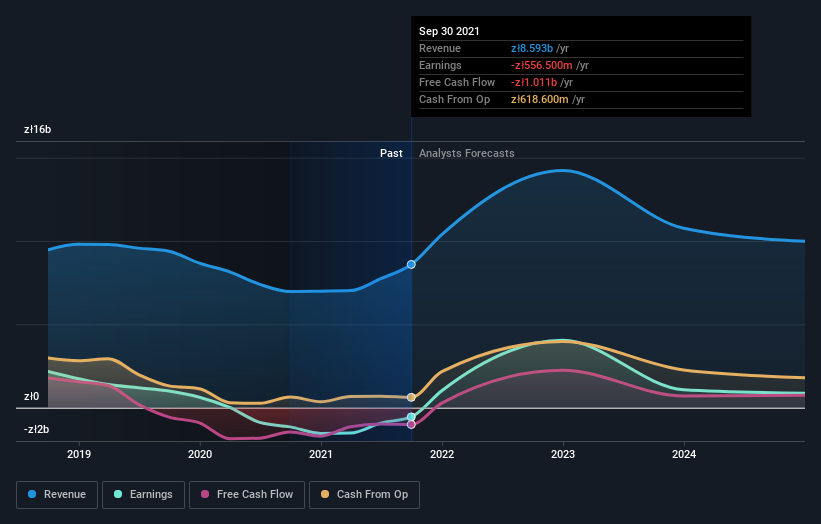821x524 pixels.
Task: Click the teal Earnings data point marker
Action: pos(411,417)
